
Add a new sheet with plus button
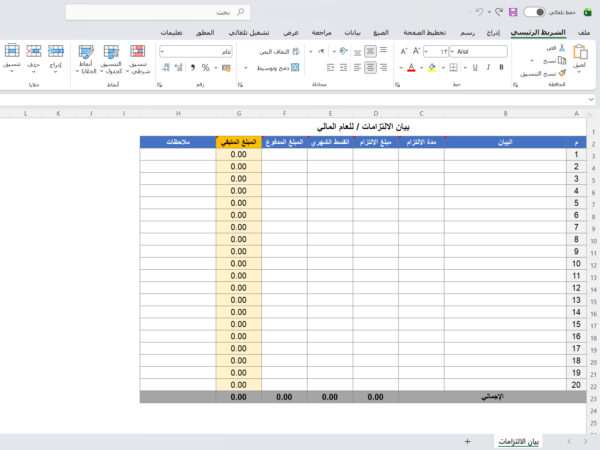467,440
